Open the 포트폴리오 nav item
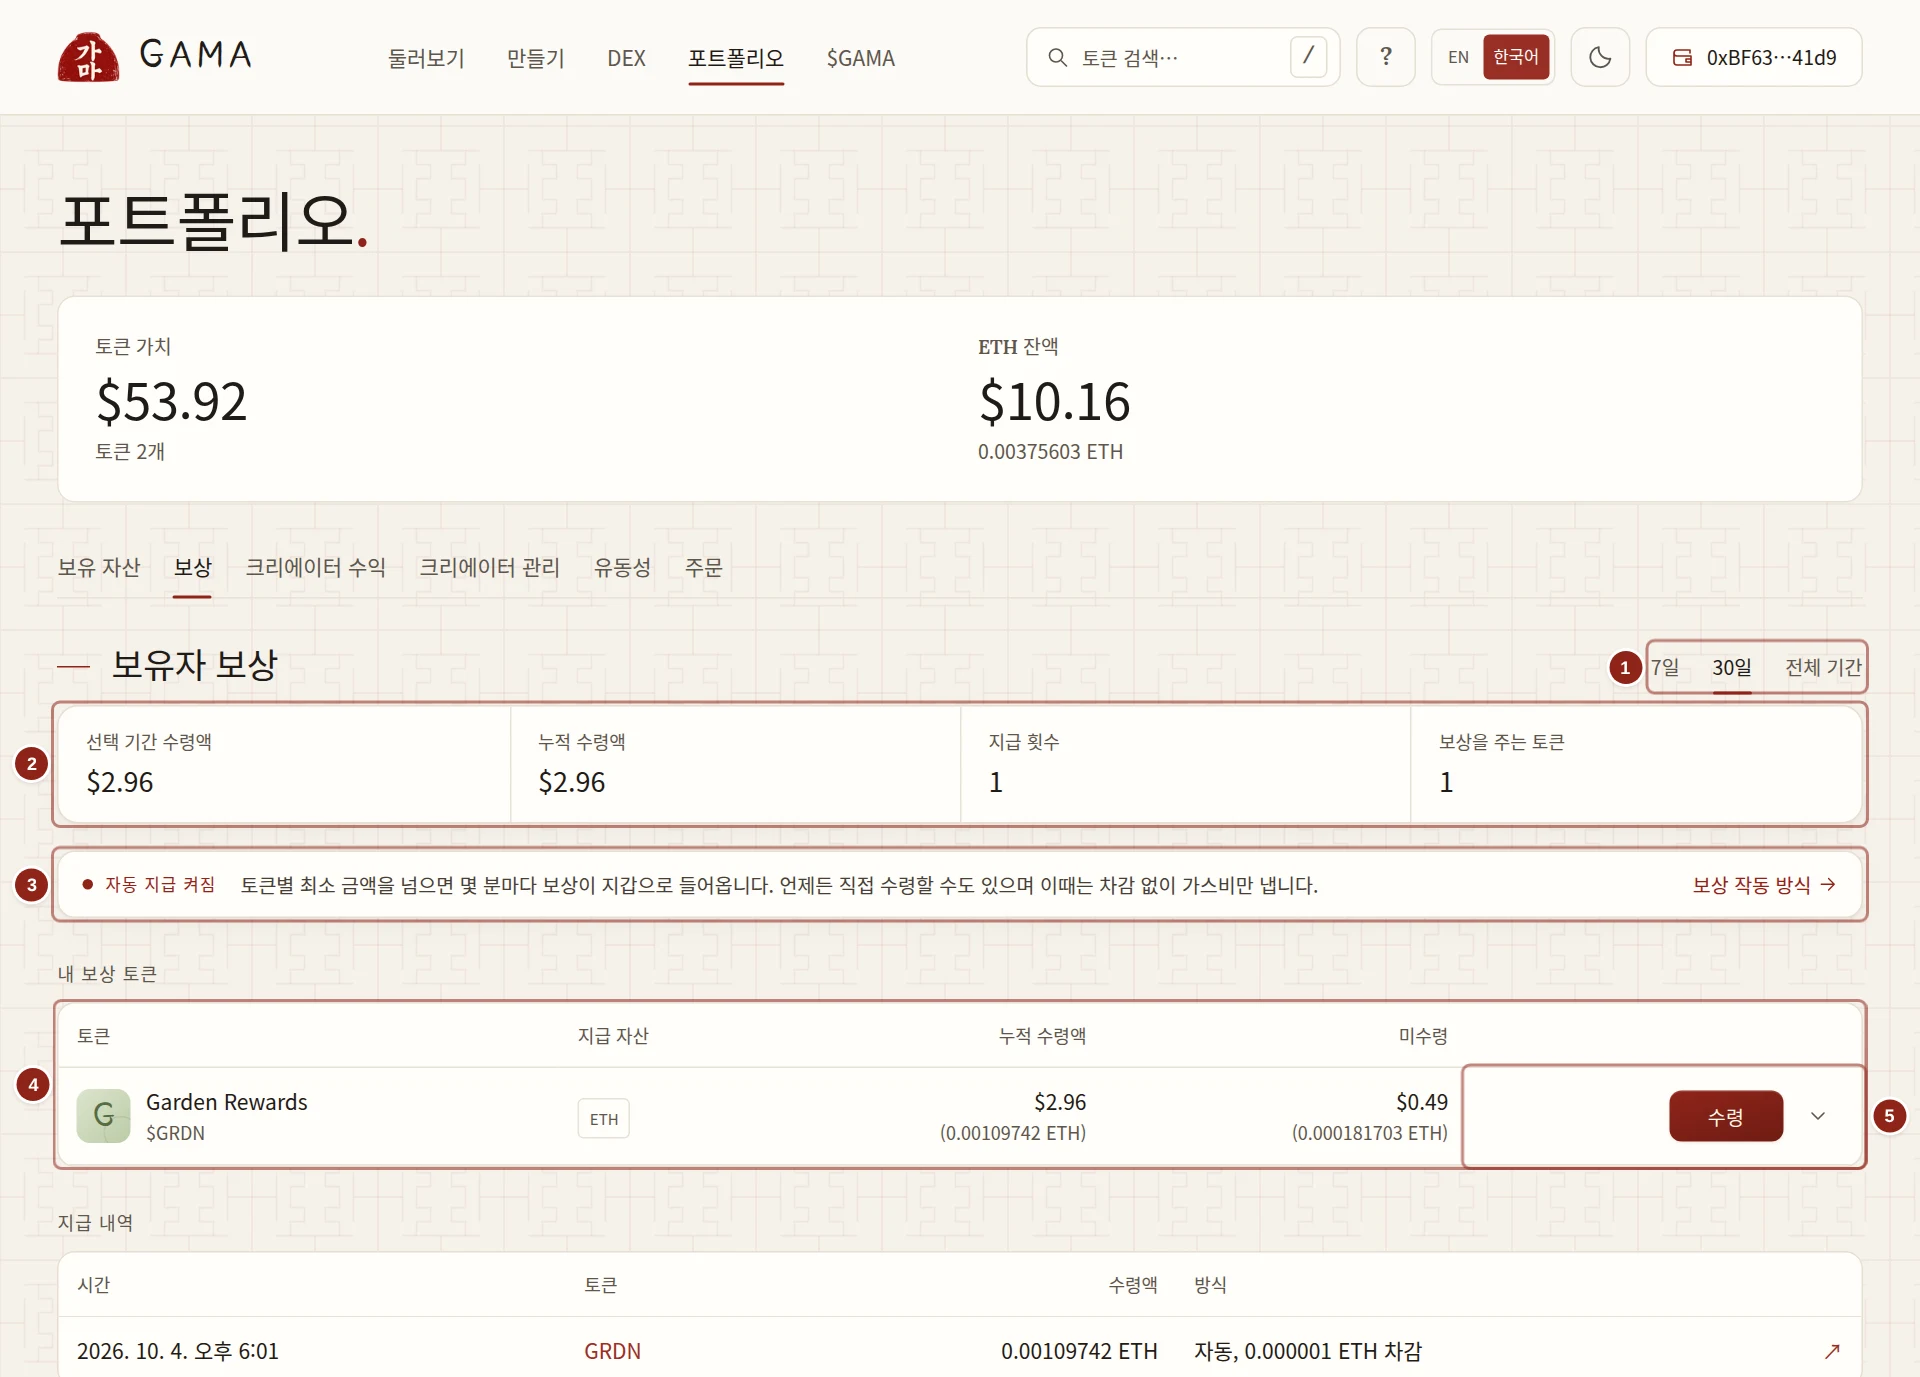Viewport: 1920px width, 1377px height. pyautogui.click(x=736, y=58)
